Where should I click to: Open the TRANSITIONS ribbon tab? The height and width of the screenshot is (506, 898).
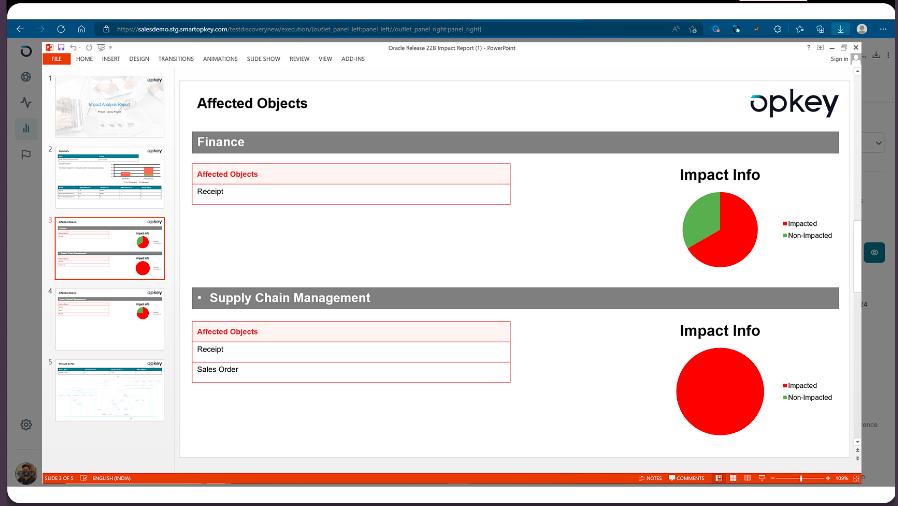[176, 58]
